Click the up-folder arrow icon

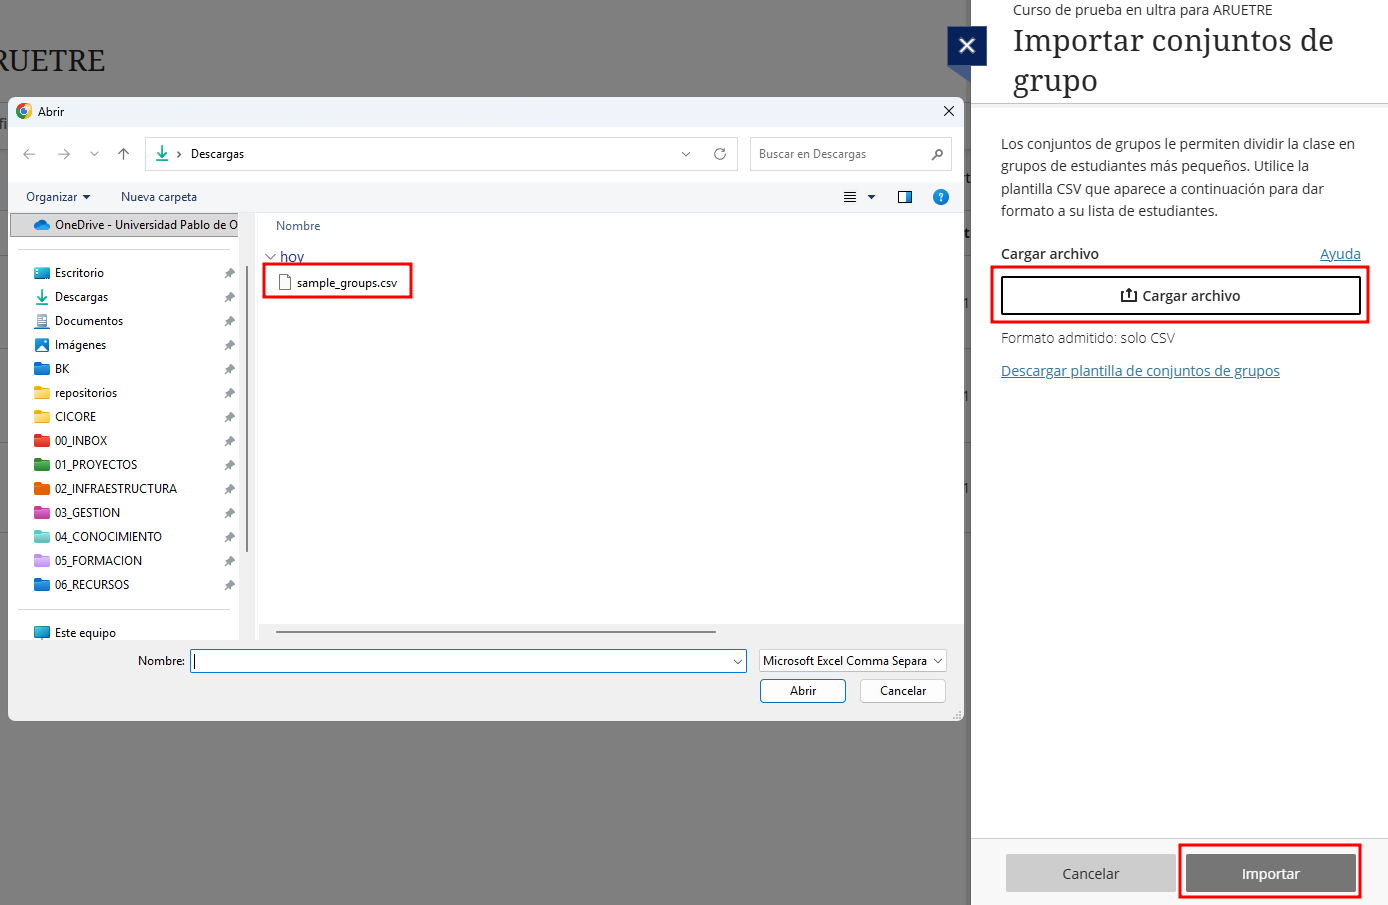123,154
